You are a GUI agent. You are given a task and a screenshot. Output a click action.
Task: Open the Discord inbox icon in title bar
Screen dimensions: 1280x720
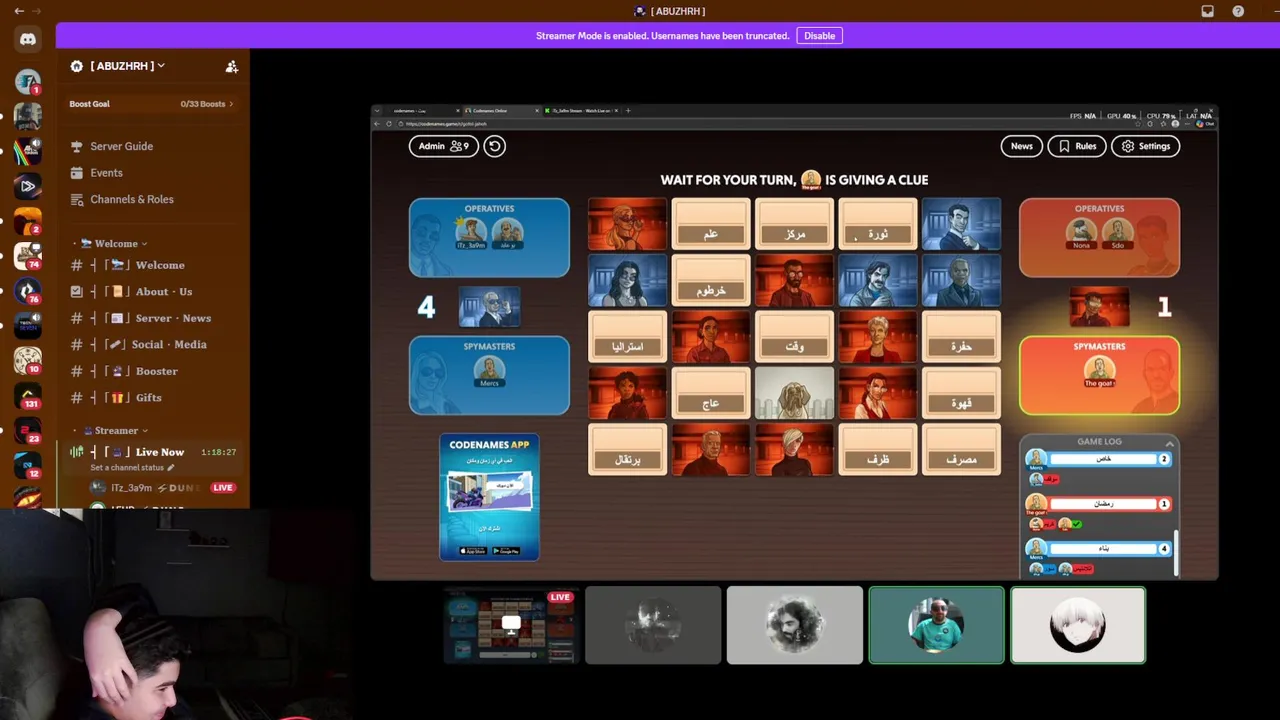tap(1207, 11)
